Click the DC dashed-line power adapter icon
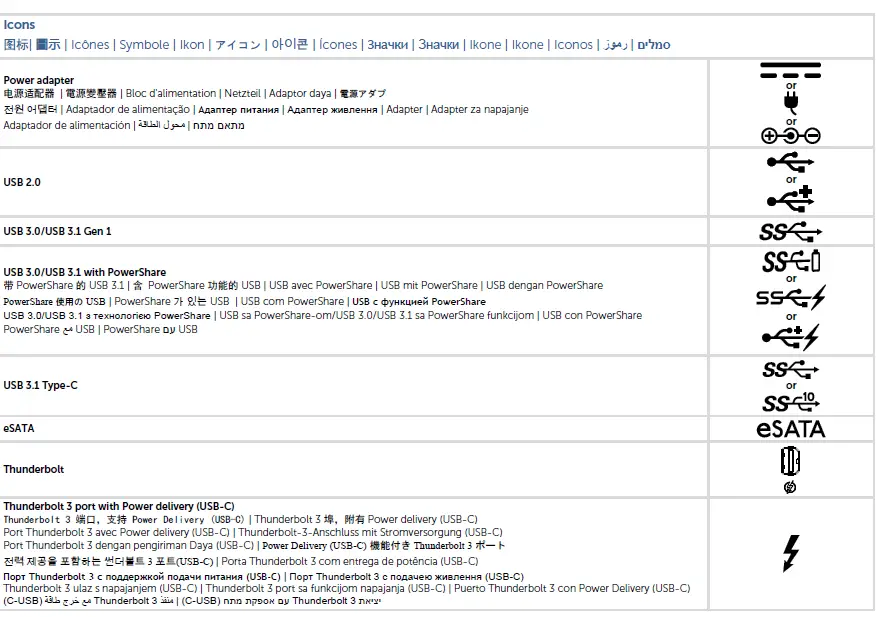Viewport: 879px width, 617px height. click(790, 71)
